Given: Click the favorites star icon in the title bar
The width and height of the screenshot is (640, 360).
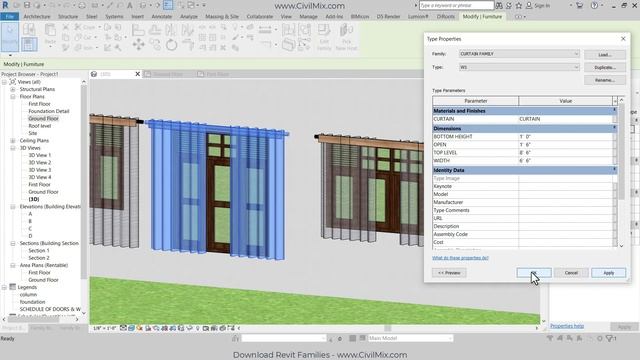Looking at the screenshot, I should (518, 6).
